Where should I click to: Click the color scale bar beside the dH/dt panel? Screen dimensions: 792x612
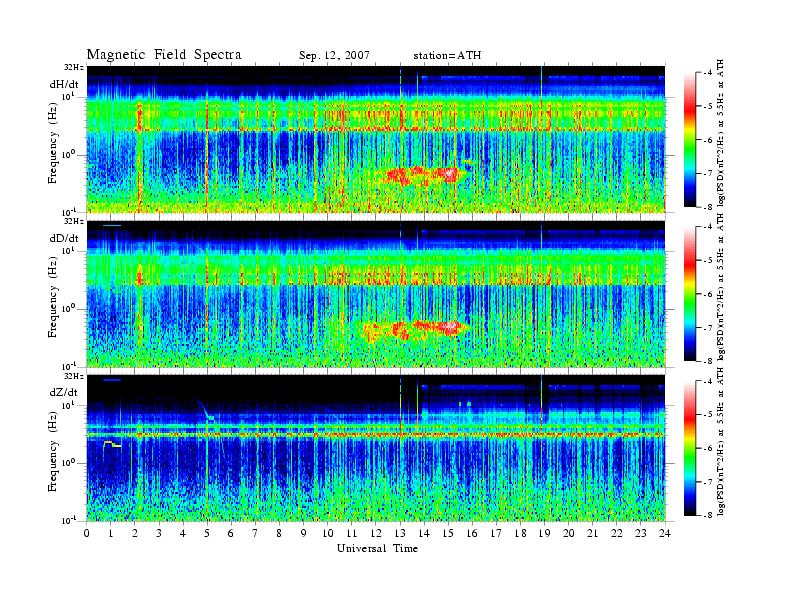(690, 140)
